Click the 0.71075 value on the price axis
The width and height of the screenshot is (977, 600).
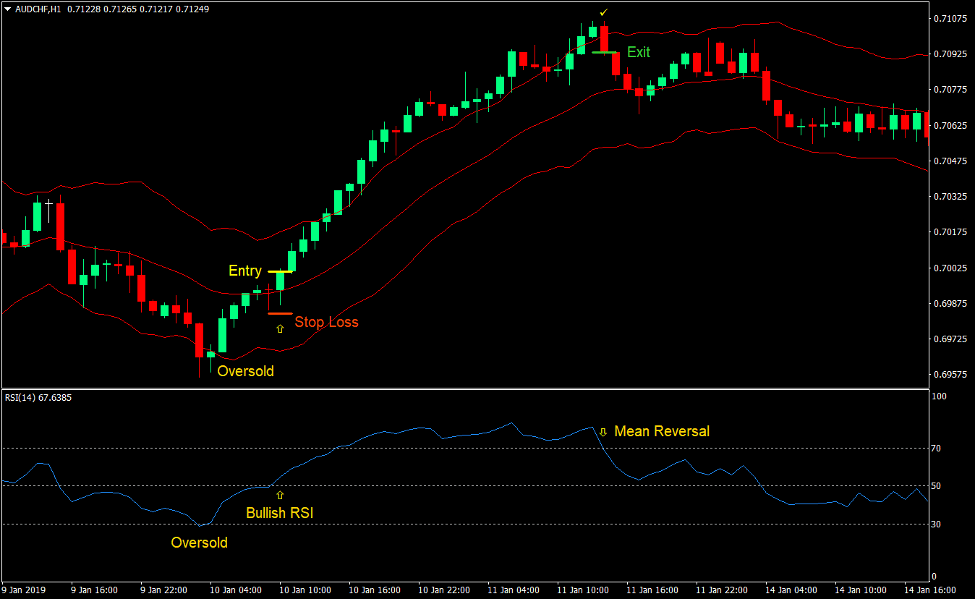pyautogui.click(x=948, y=19)
